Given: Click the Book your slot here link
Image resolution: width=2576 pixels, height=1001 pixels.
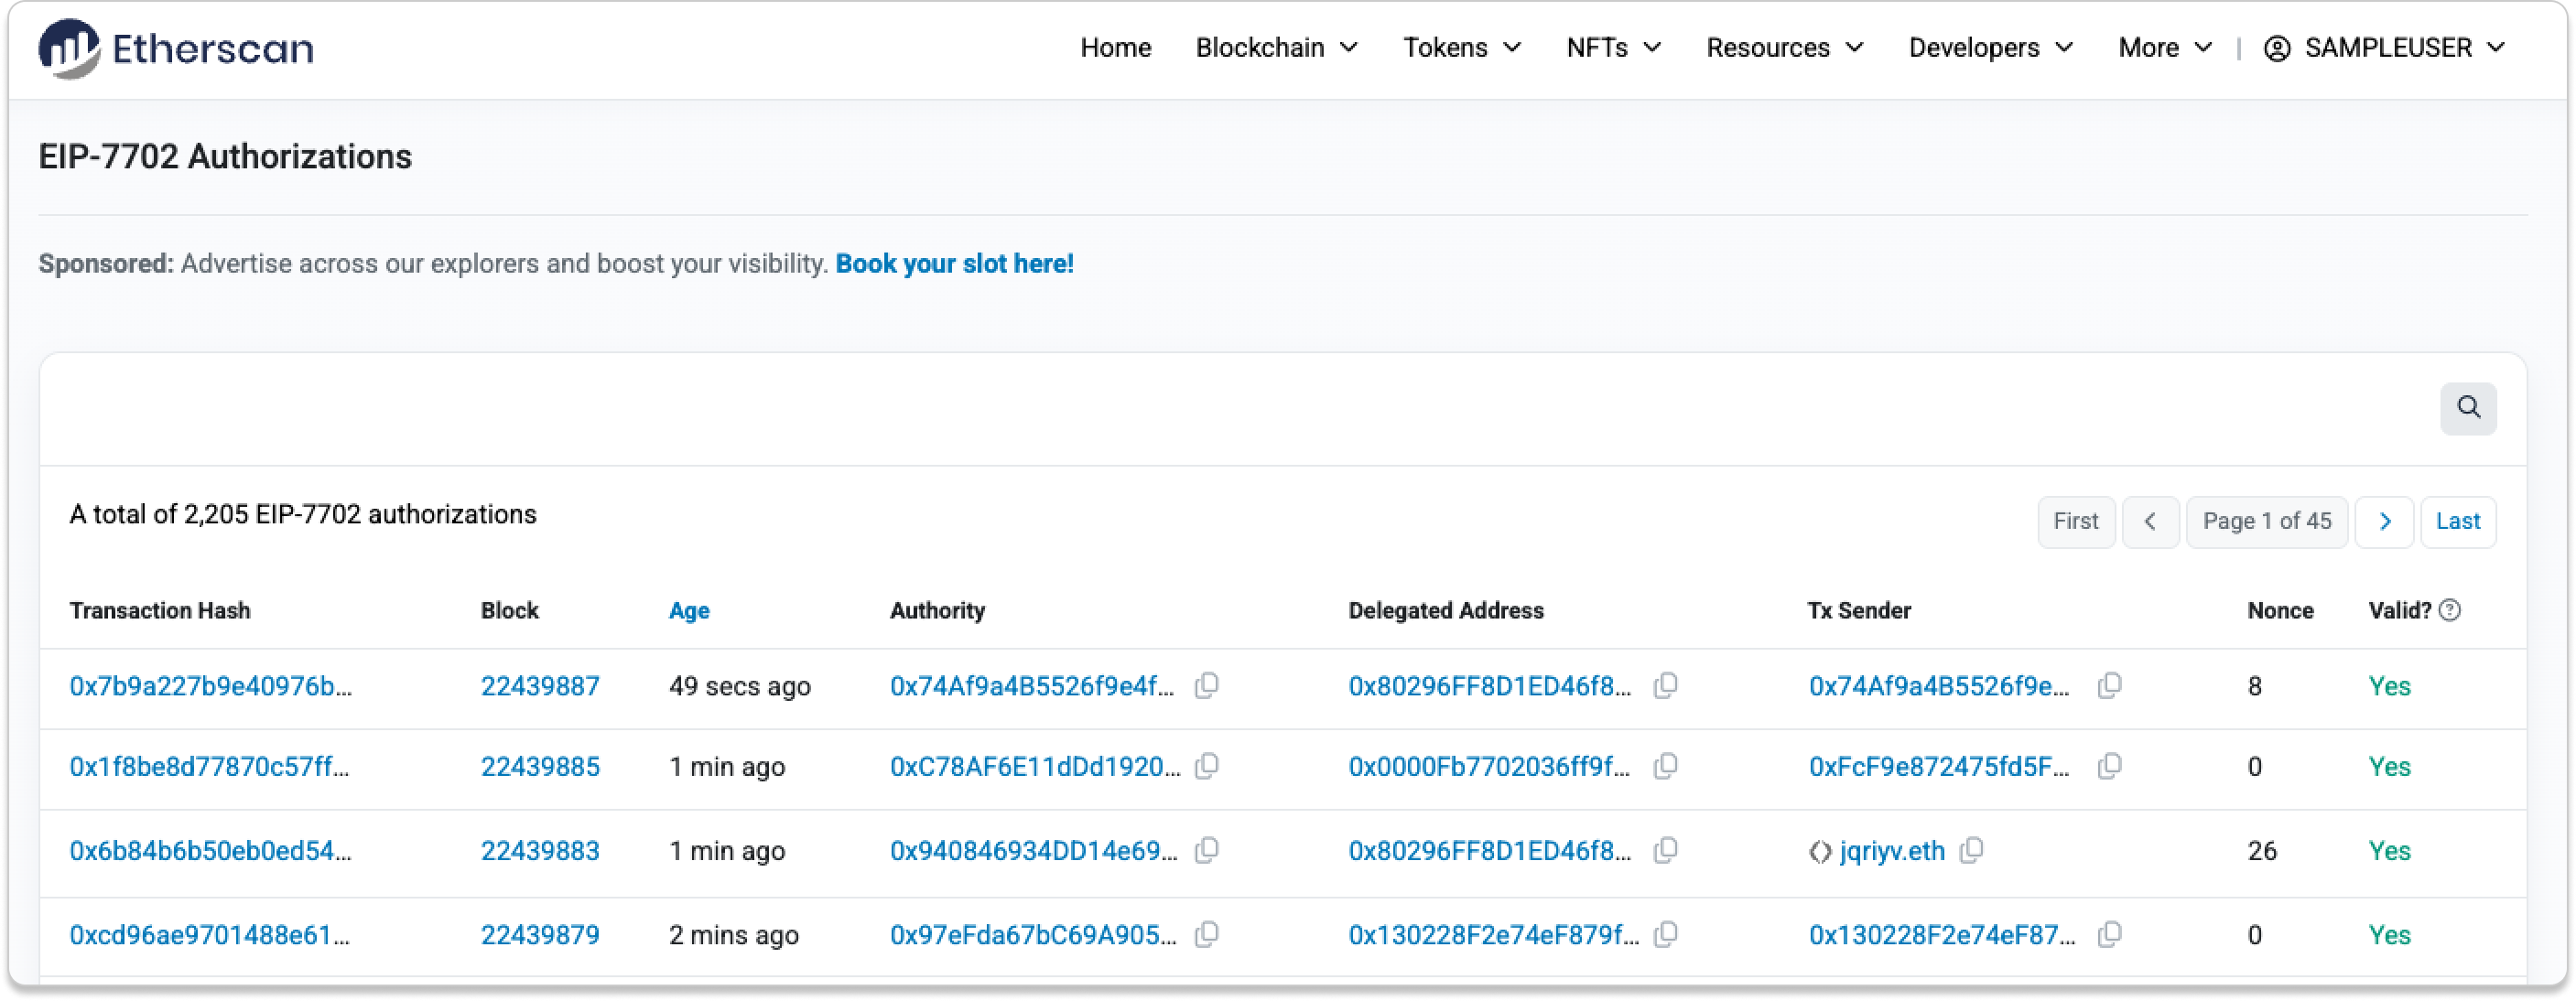Looking at the screenshot, I should point(954,264).
